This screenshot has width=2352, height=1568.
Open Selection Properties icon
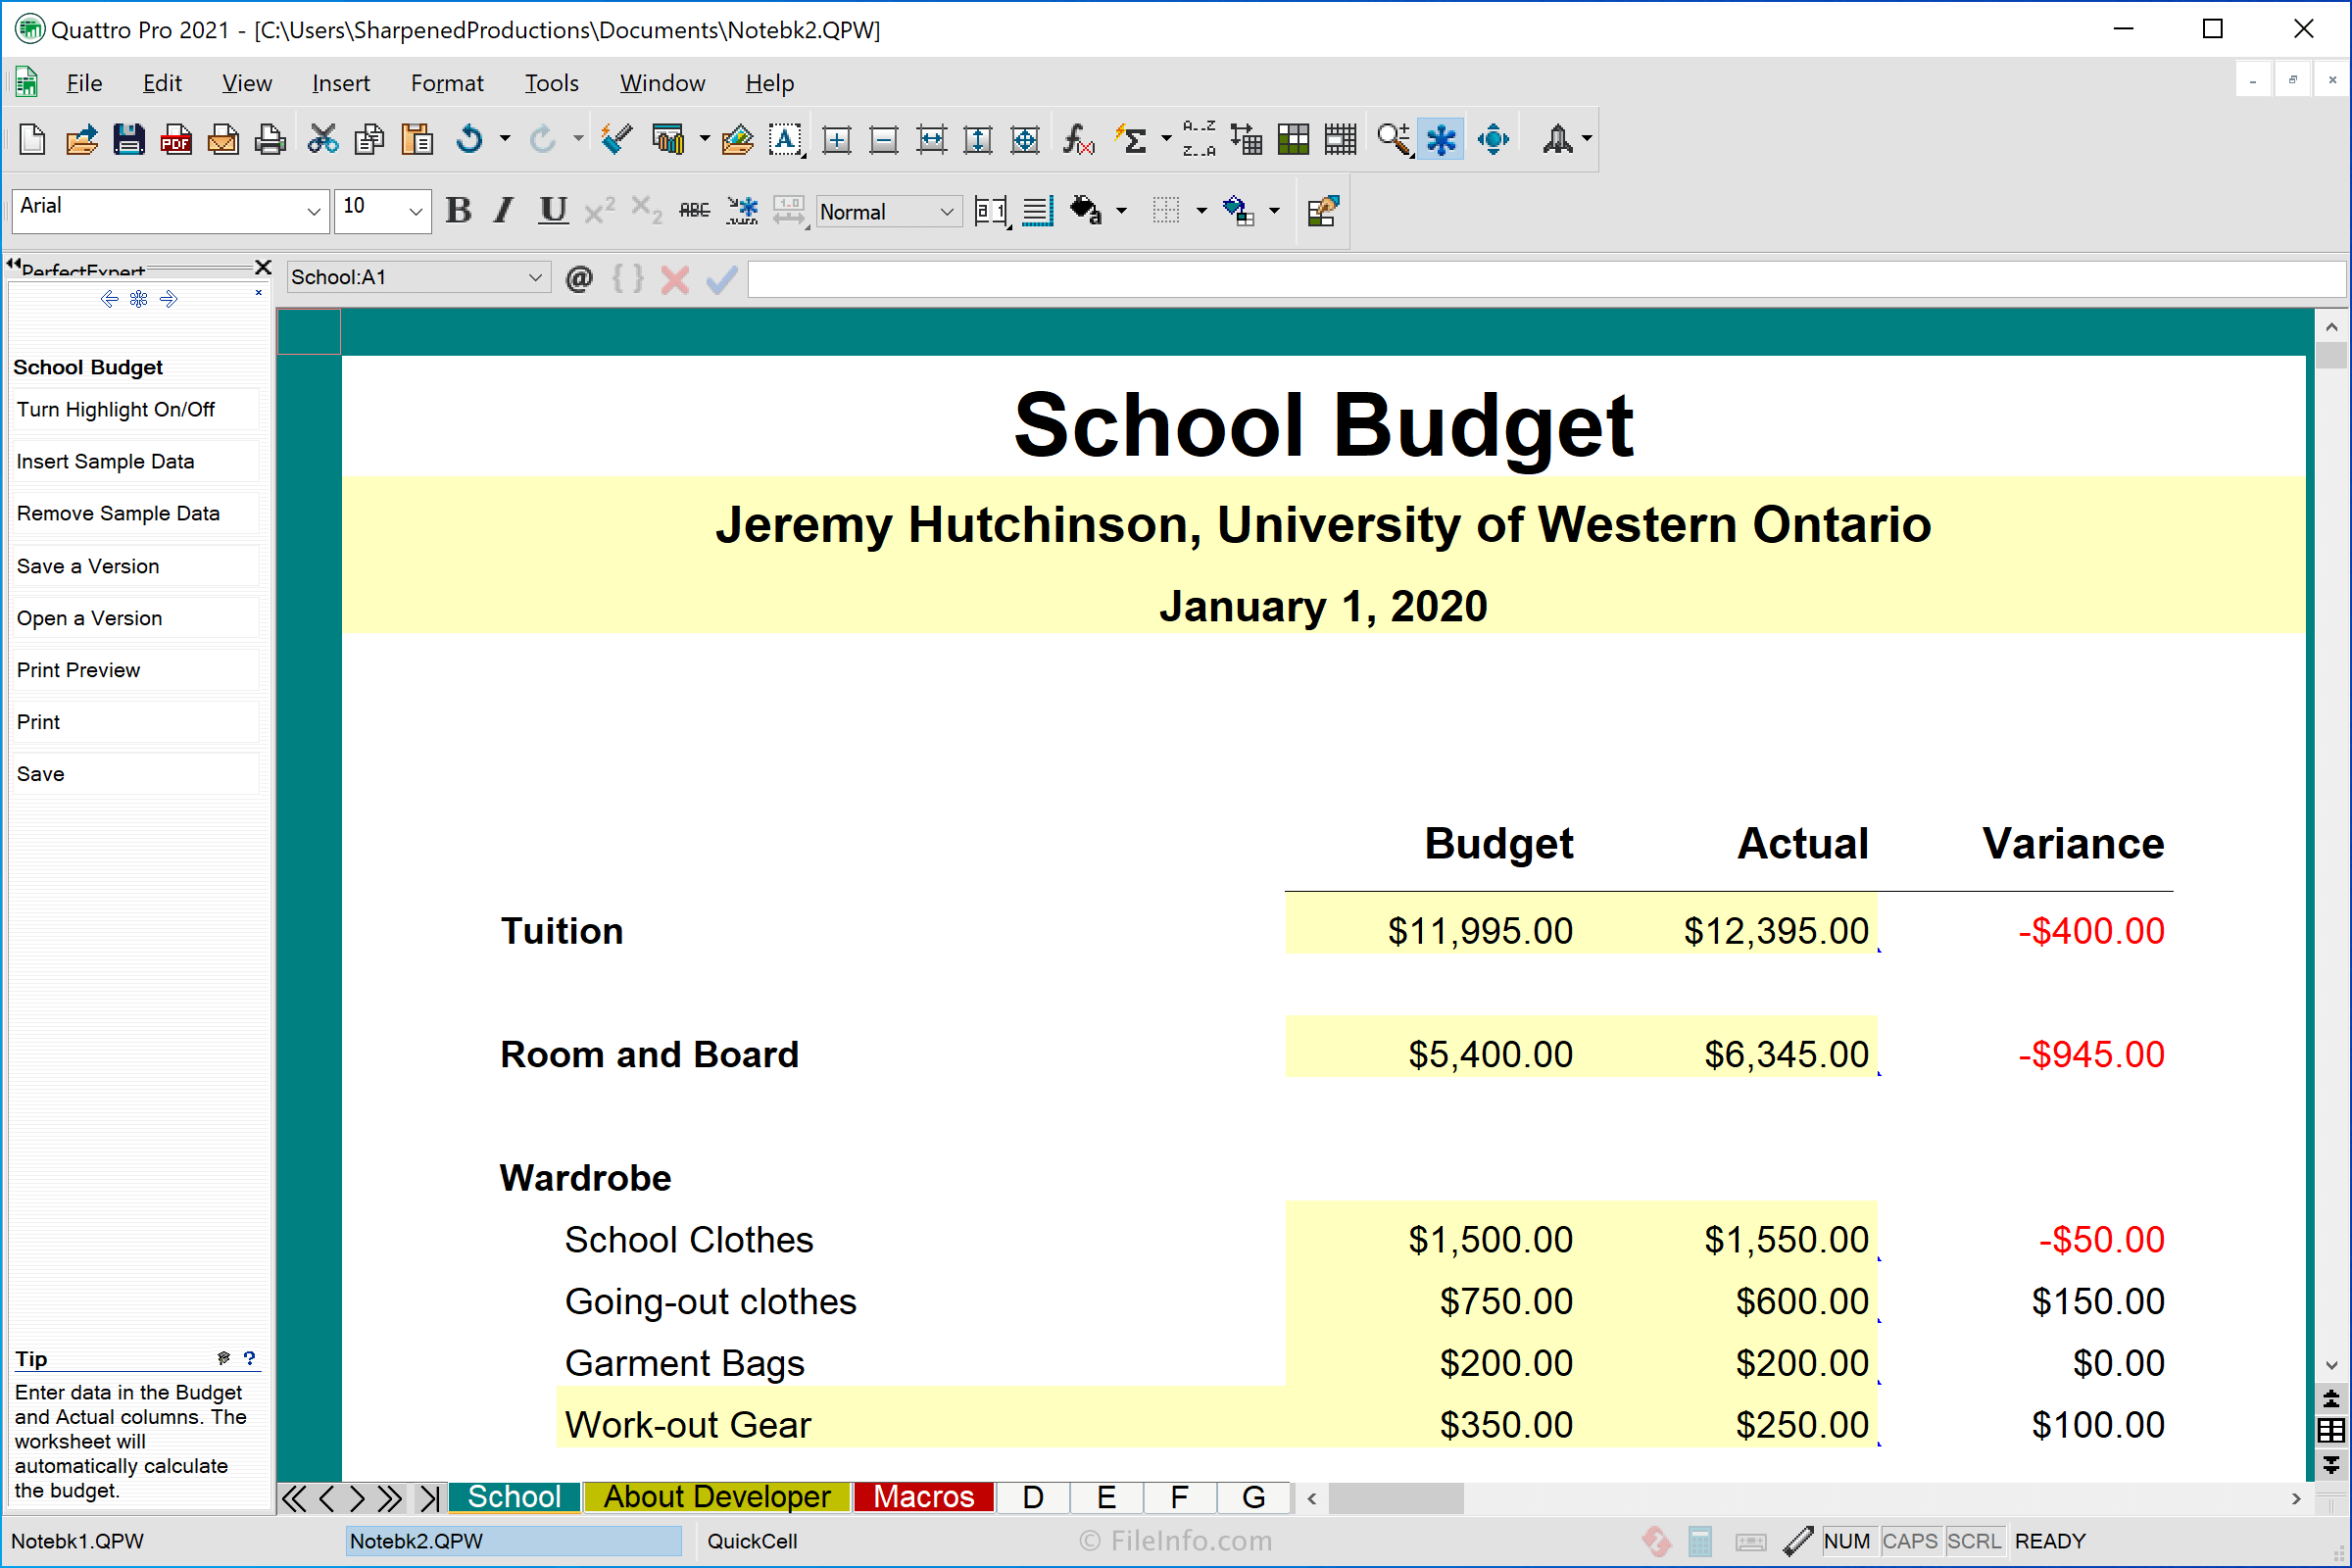coord(1322,211)
